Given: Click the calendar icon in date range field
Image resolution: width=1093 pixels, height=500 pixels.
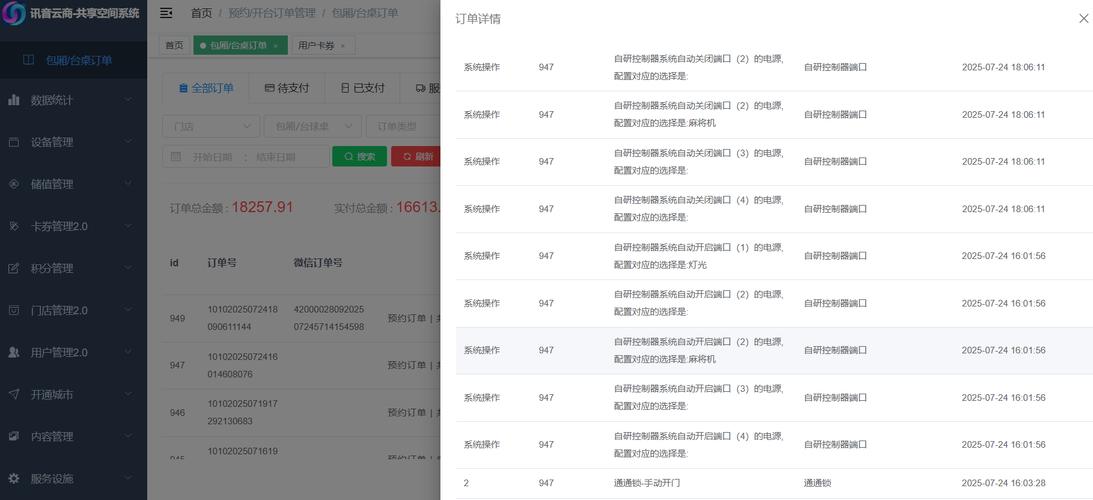Looking at the screenshot, I should tap(176, 157).
